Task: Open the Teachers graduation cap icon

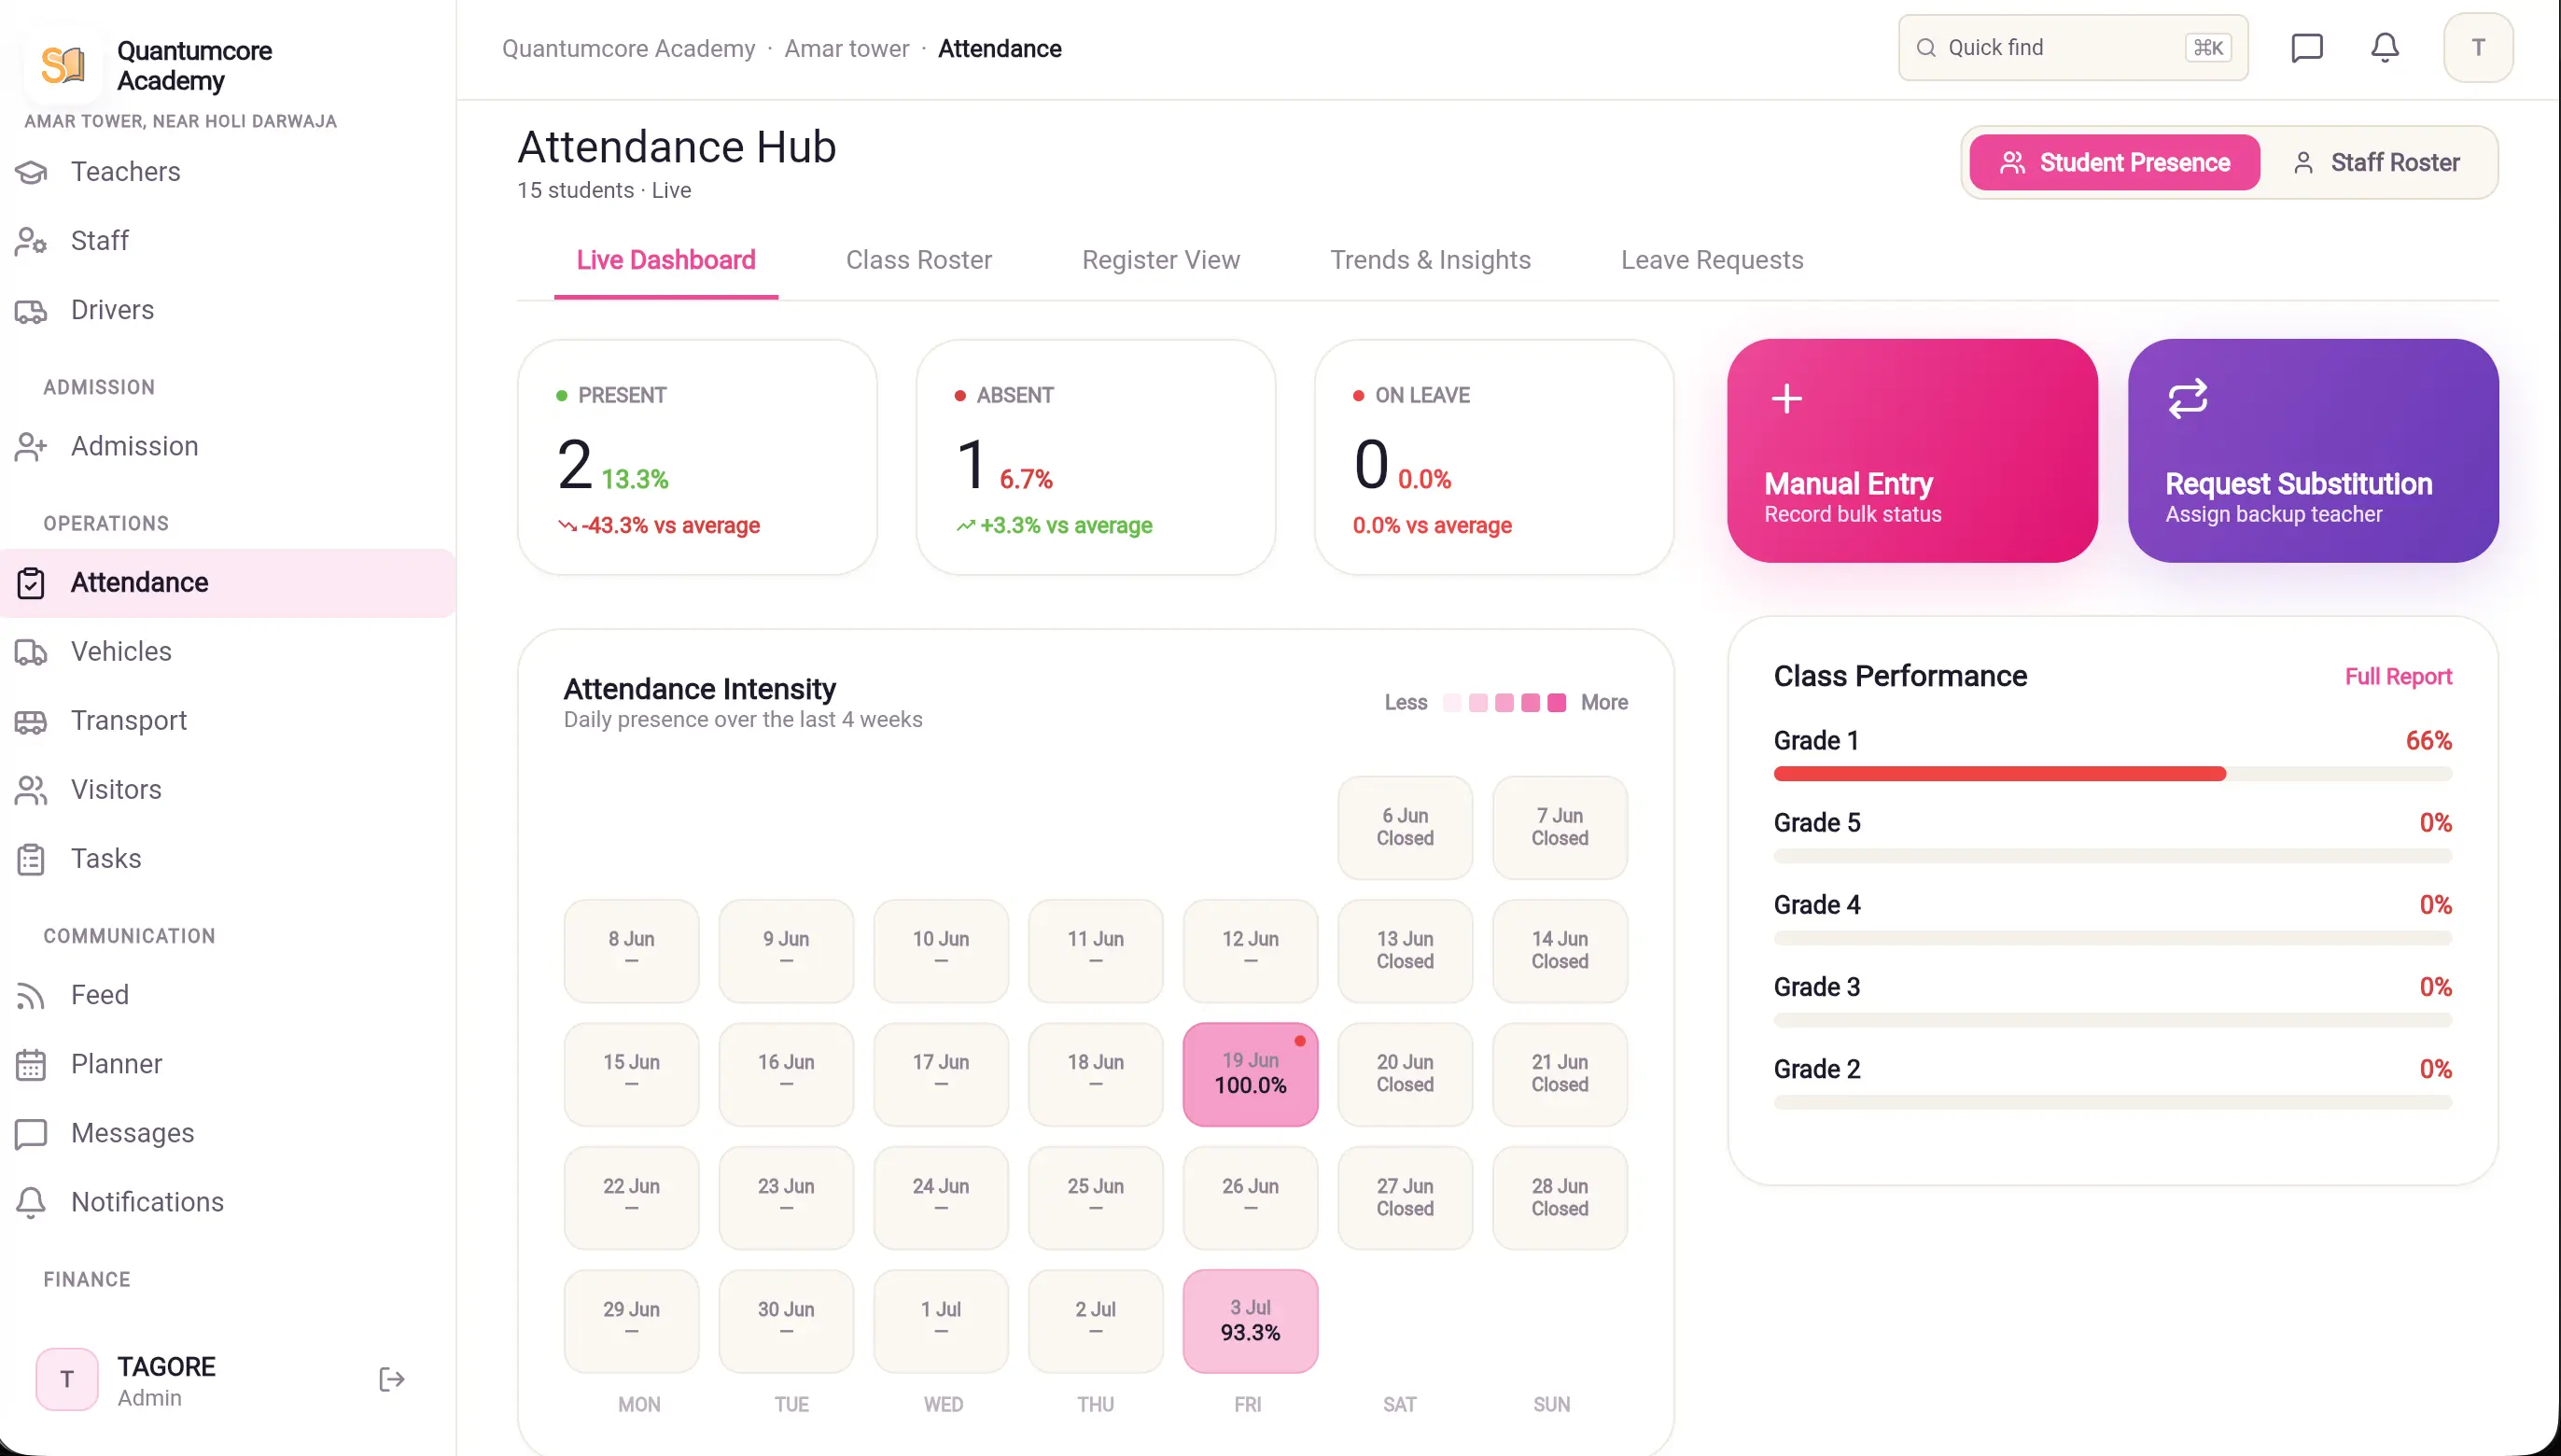Action: (x=31, y=172)
